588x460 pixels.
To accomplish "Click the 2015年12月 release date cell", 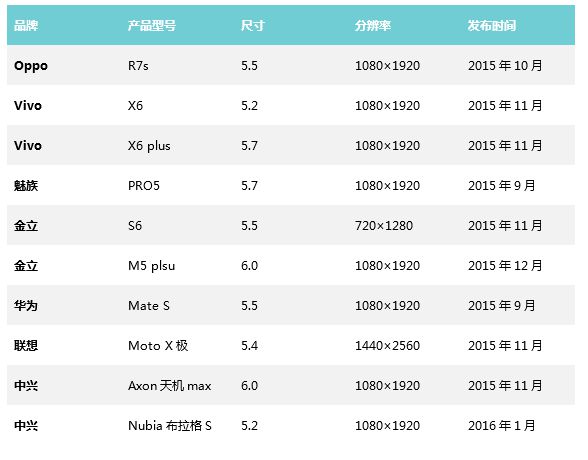I will click(x=505, y=266).
